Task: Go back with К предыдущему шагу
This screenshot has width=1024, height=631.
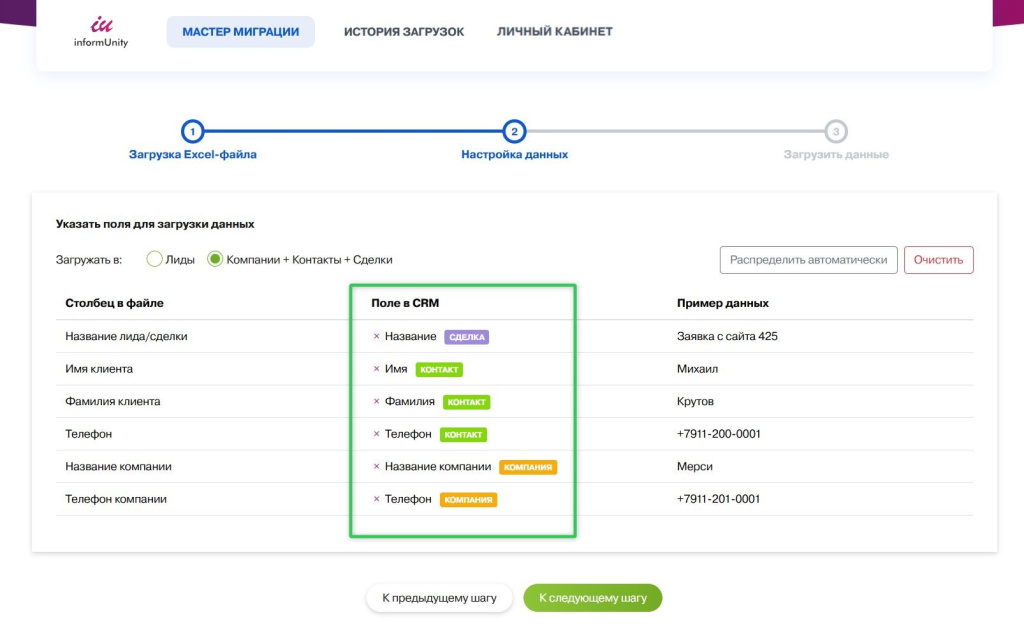Action: (x=439, y=598)
